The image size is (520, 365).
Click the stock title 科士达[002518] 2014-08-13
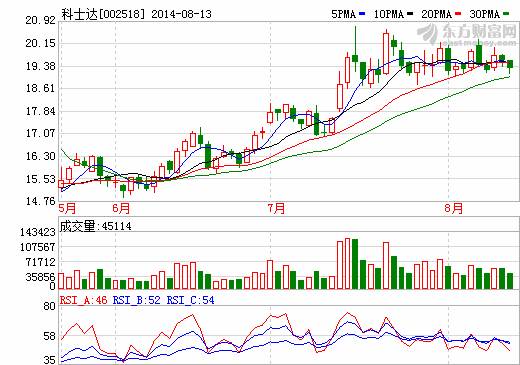(x=136, y=14)
